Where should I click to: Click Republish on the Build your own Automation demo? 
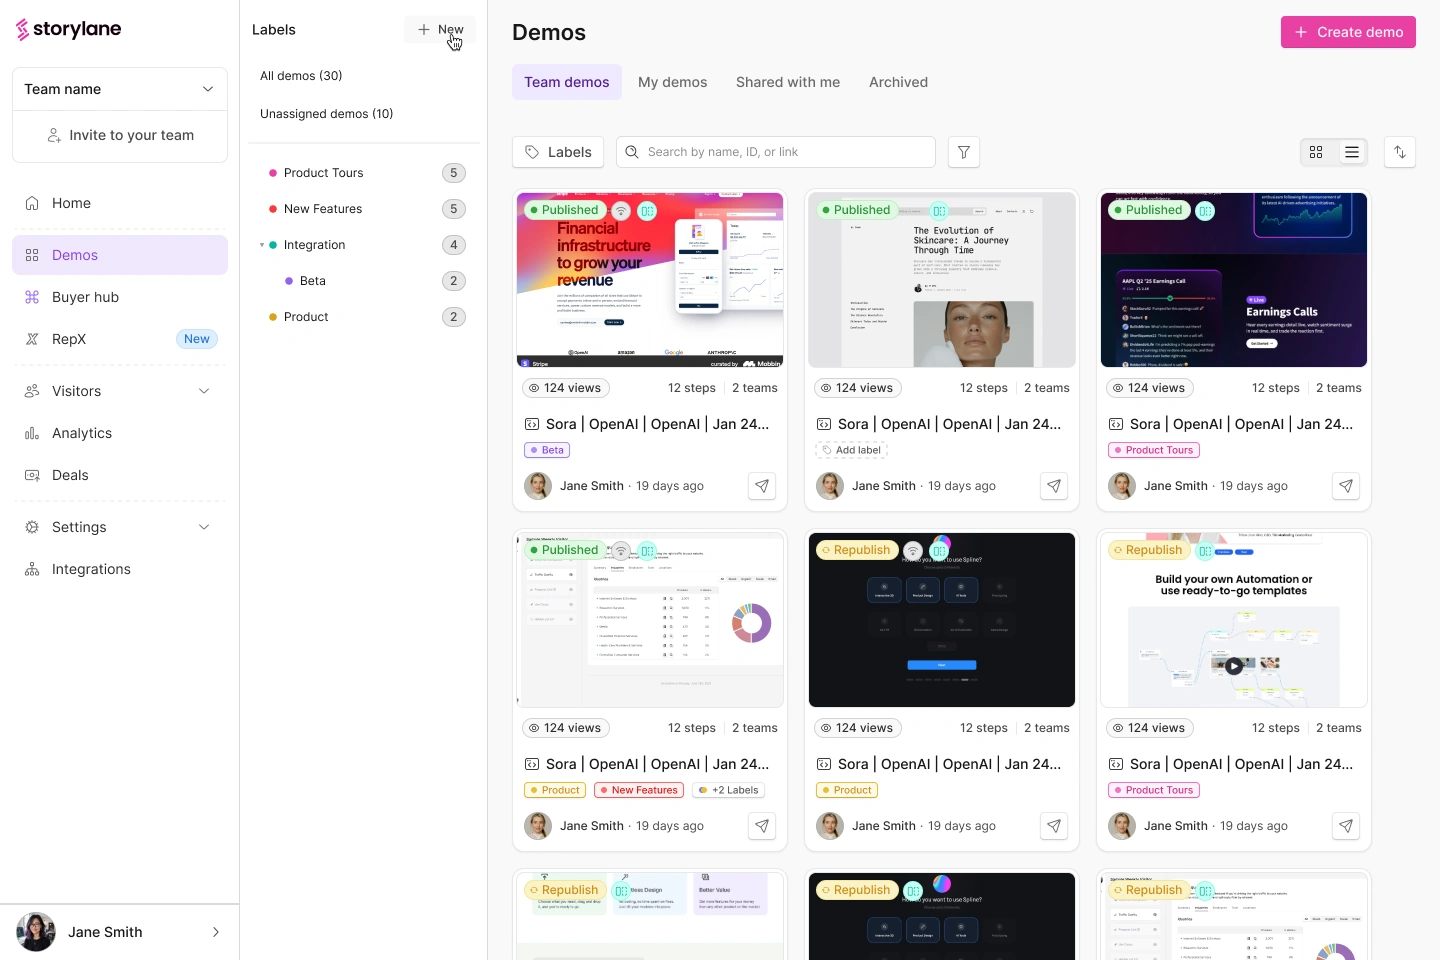pos(1147,550)
